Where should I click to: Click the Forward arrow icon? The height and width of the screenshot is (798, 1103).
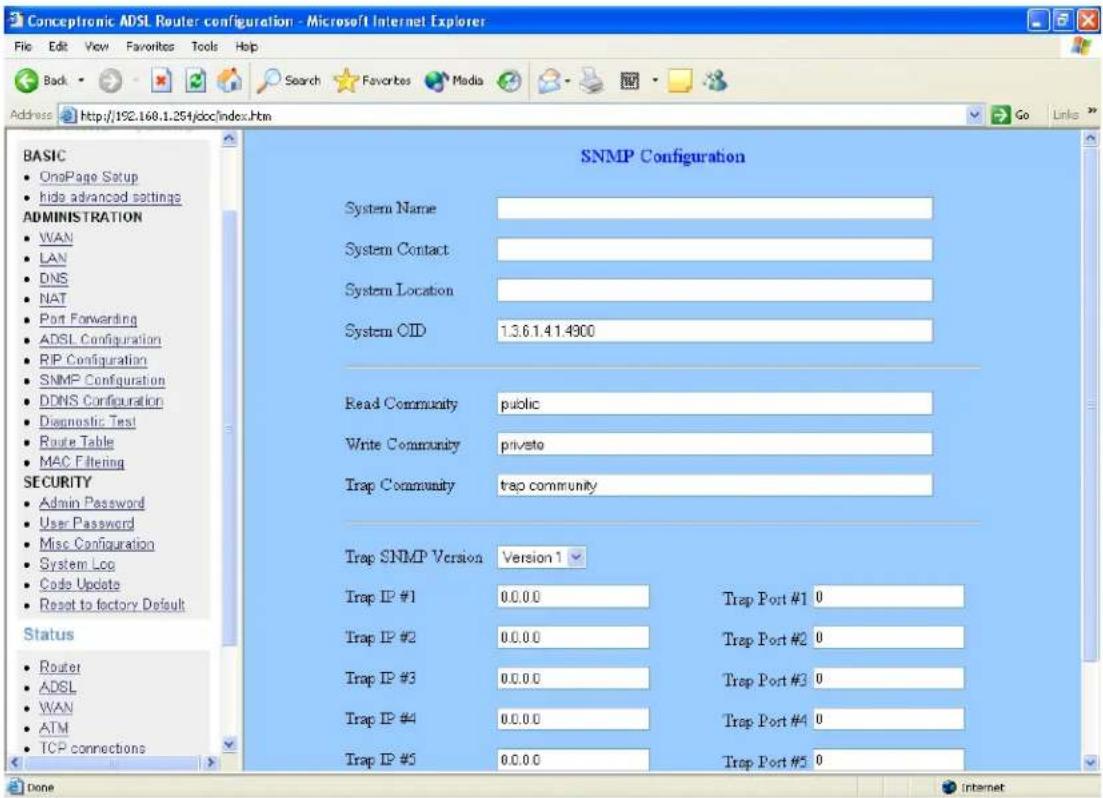[x=110, y=82]
